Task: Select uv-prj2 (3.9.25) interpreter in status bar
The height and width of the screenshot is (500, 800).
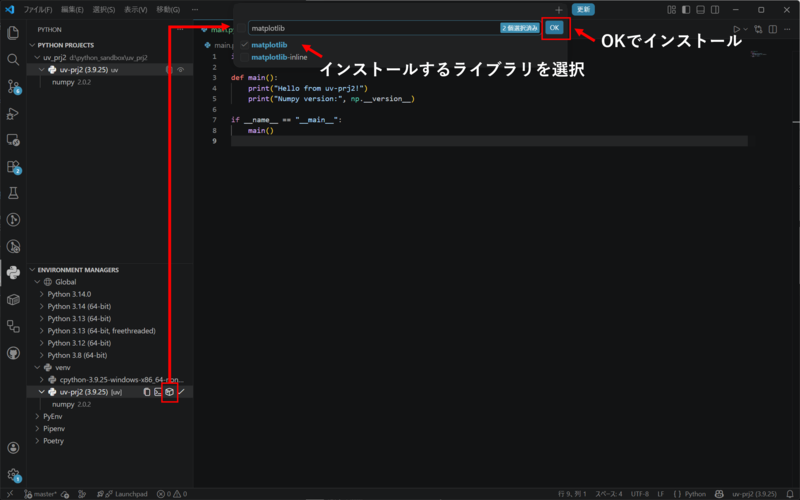Action: tap(754, 494)
